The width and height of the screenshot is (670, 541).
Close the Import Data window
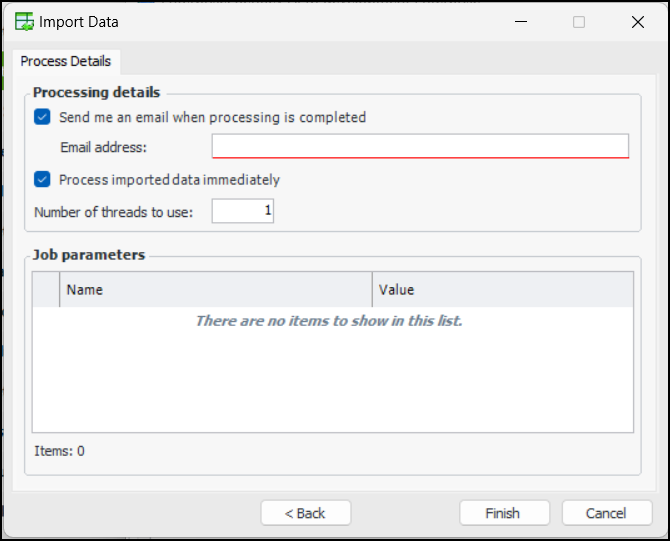click(637, 21)
